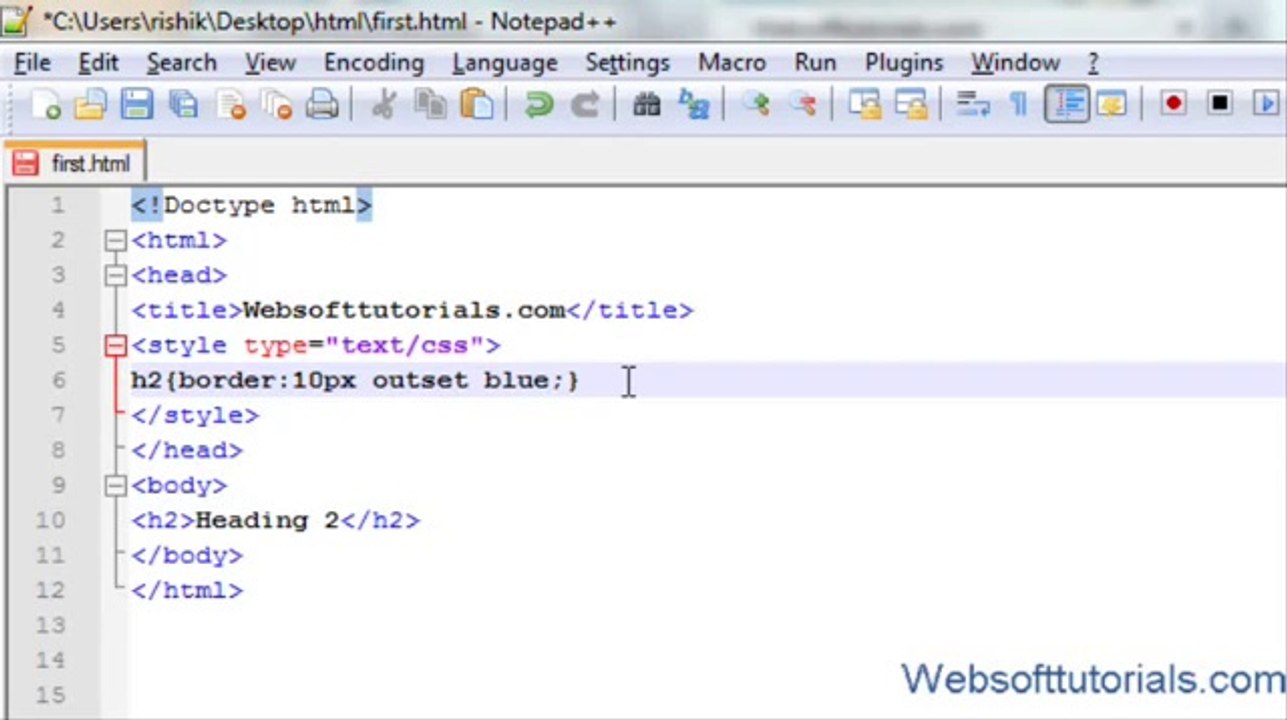Click the Copy icon in the toolbar
The width and height of the screenshot is (1287, 720).
430,104
